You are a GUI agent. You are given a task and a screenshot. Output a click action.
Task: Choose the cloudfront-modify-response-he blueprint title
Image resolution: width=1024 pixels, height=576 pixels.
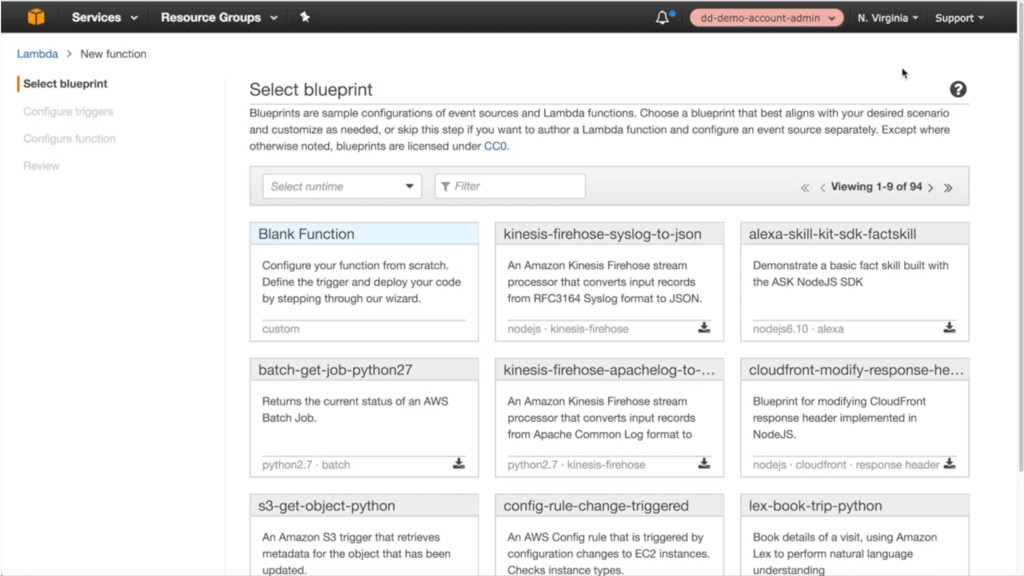point(856,370)
